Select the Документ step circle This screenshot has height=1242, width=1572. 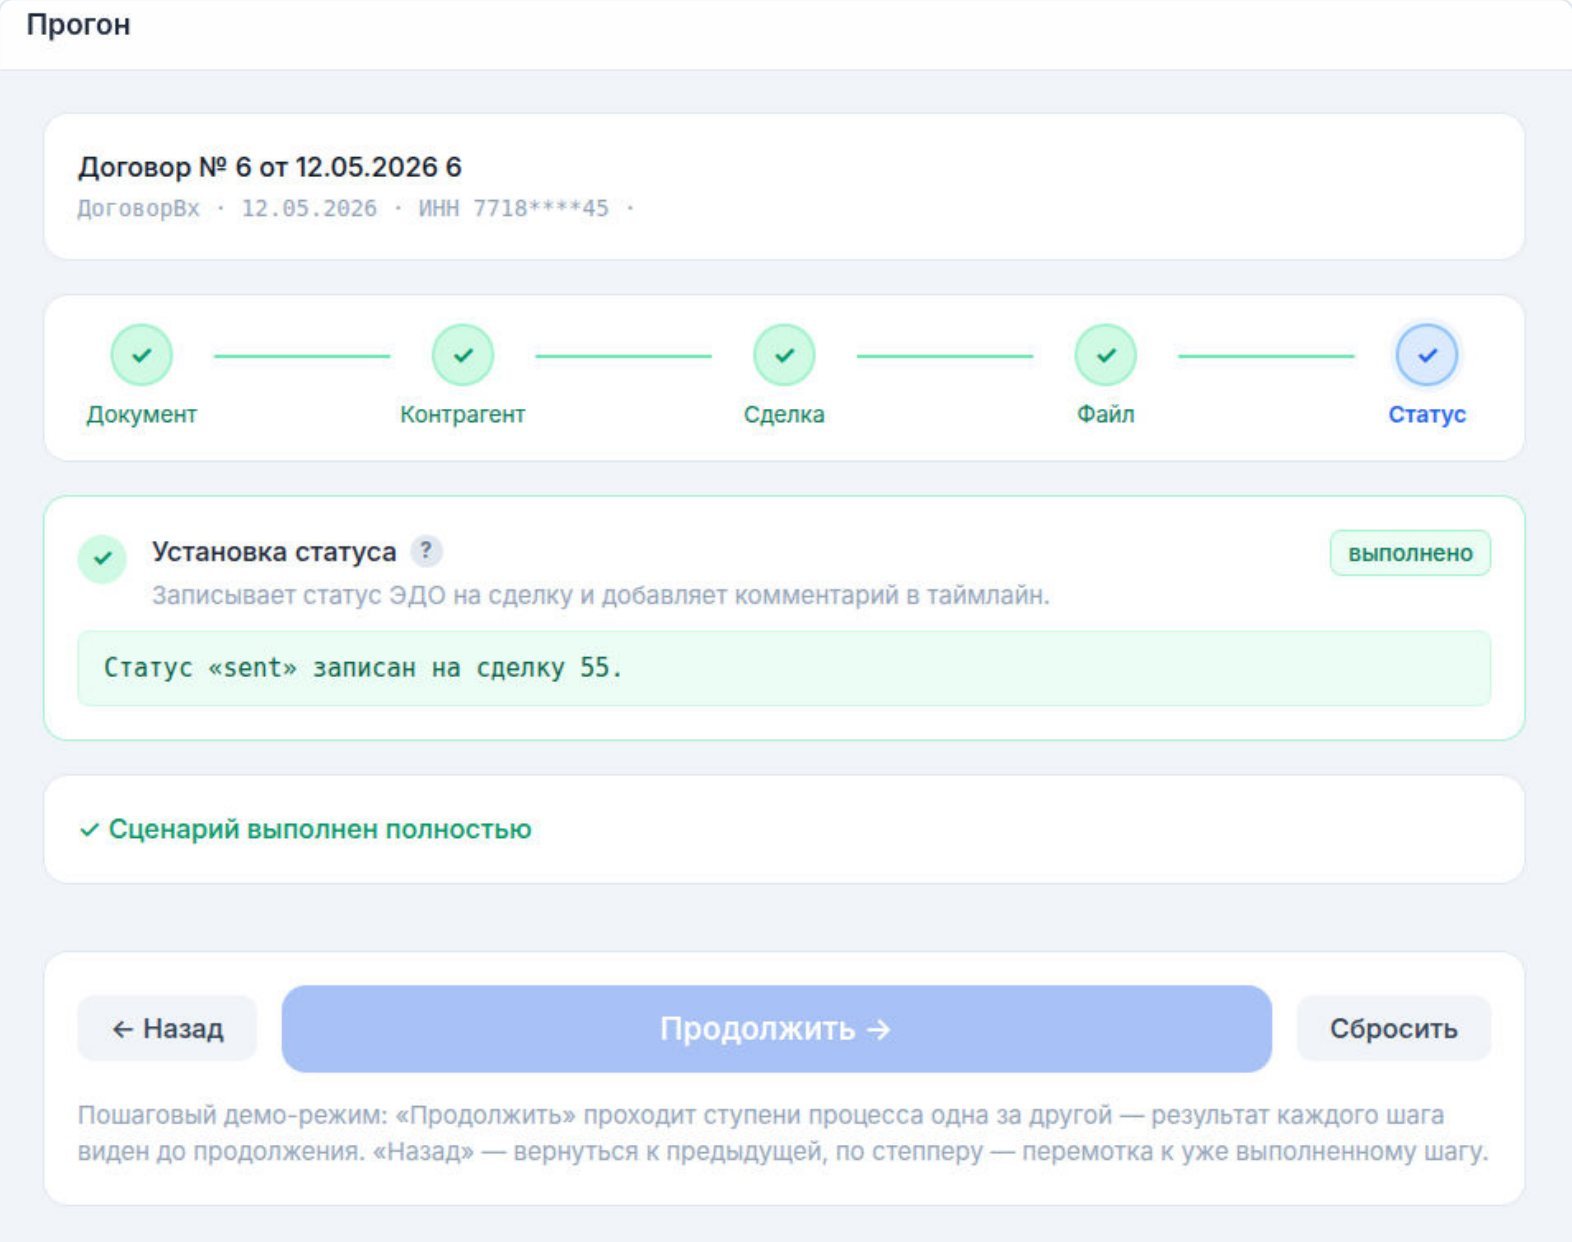pos(142,355)
